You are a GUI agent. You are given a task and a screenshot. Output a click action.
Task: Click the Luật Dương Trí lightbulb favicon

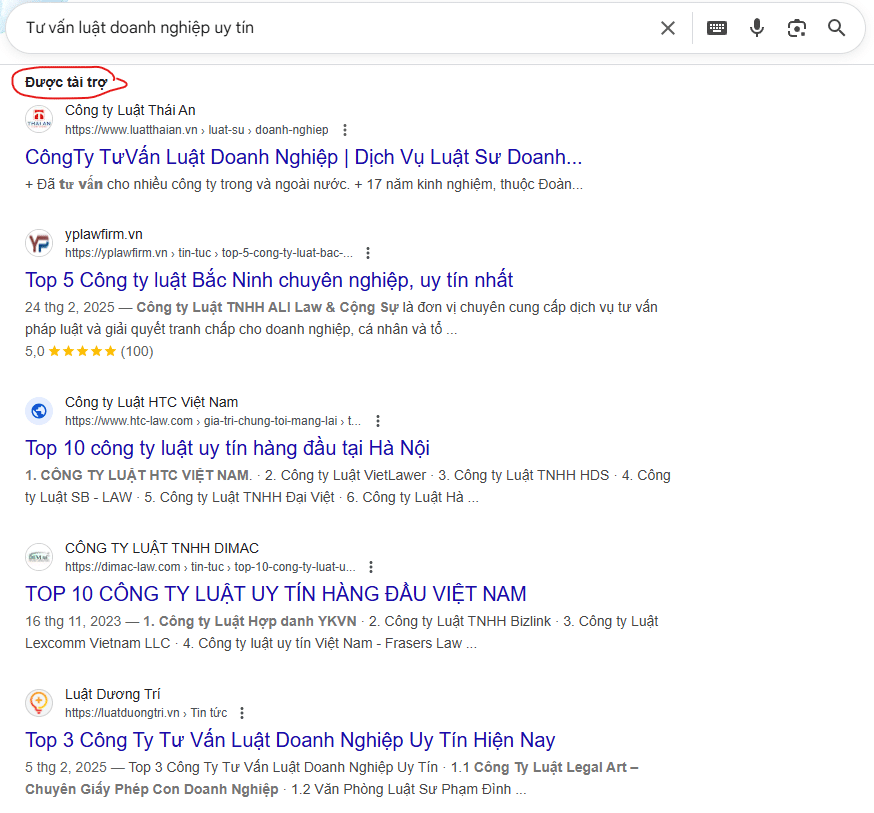(x=39, y=703)
